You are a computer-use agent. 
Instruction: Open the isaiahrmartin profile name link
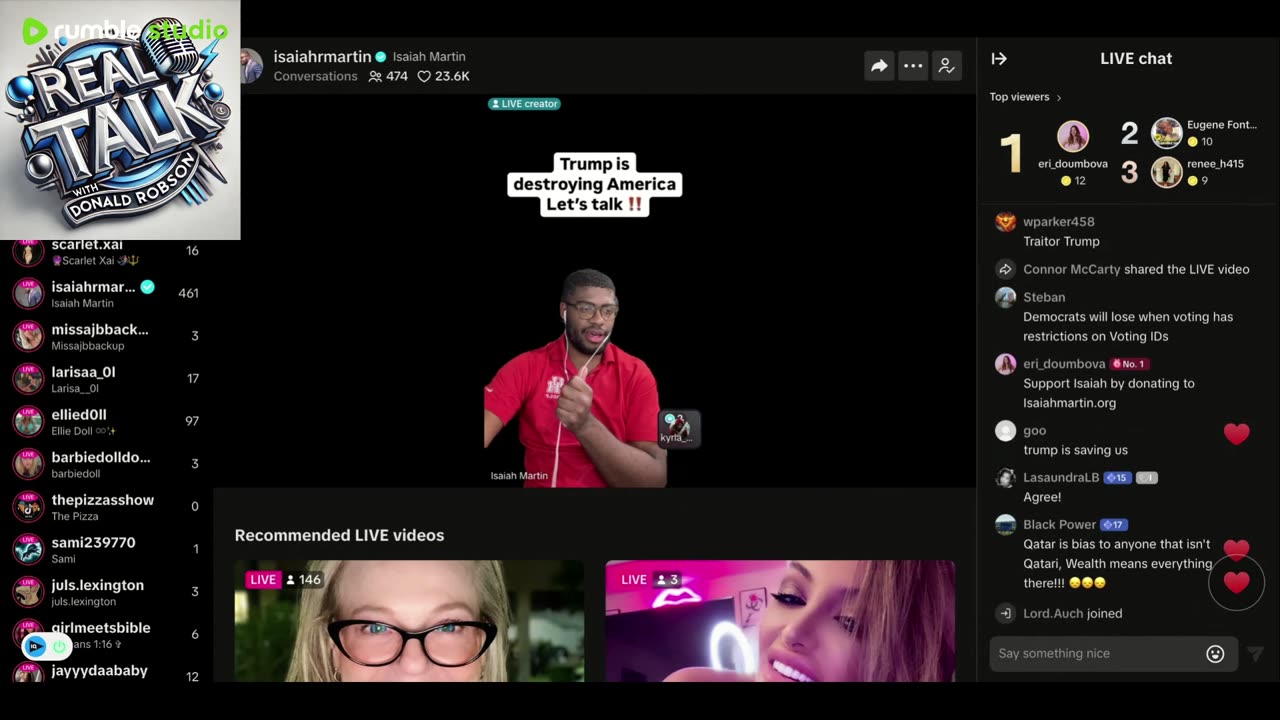tap(322, 57)
